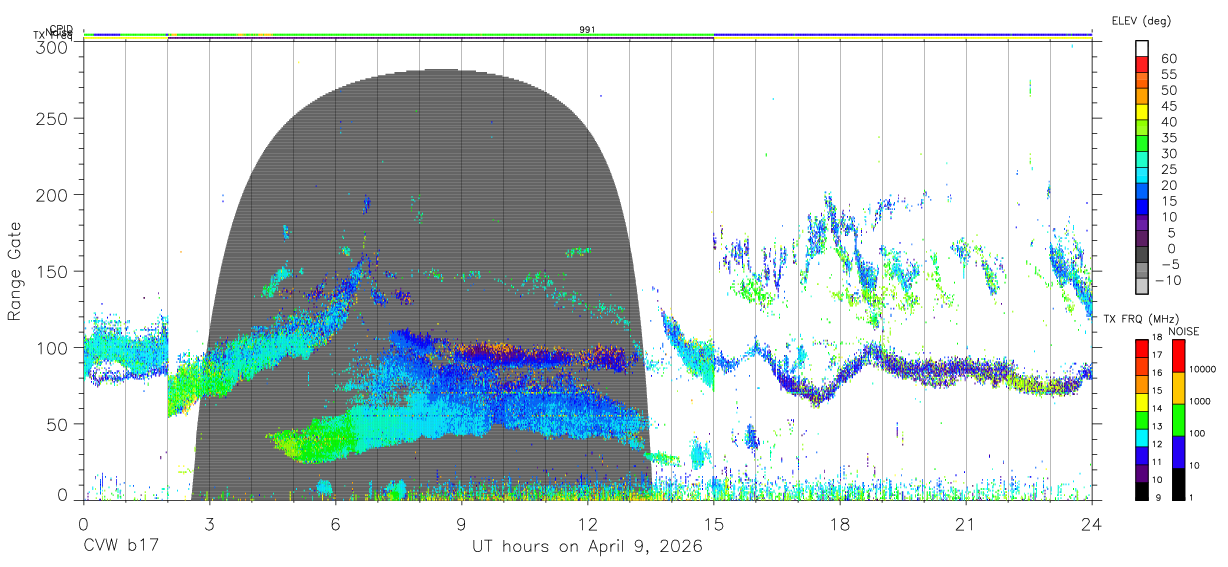Click the 'ELEV (deg)' legend title
The image size is (1228, 567).
1141,20
